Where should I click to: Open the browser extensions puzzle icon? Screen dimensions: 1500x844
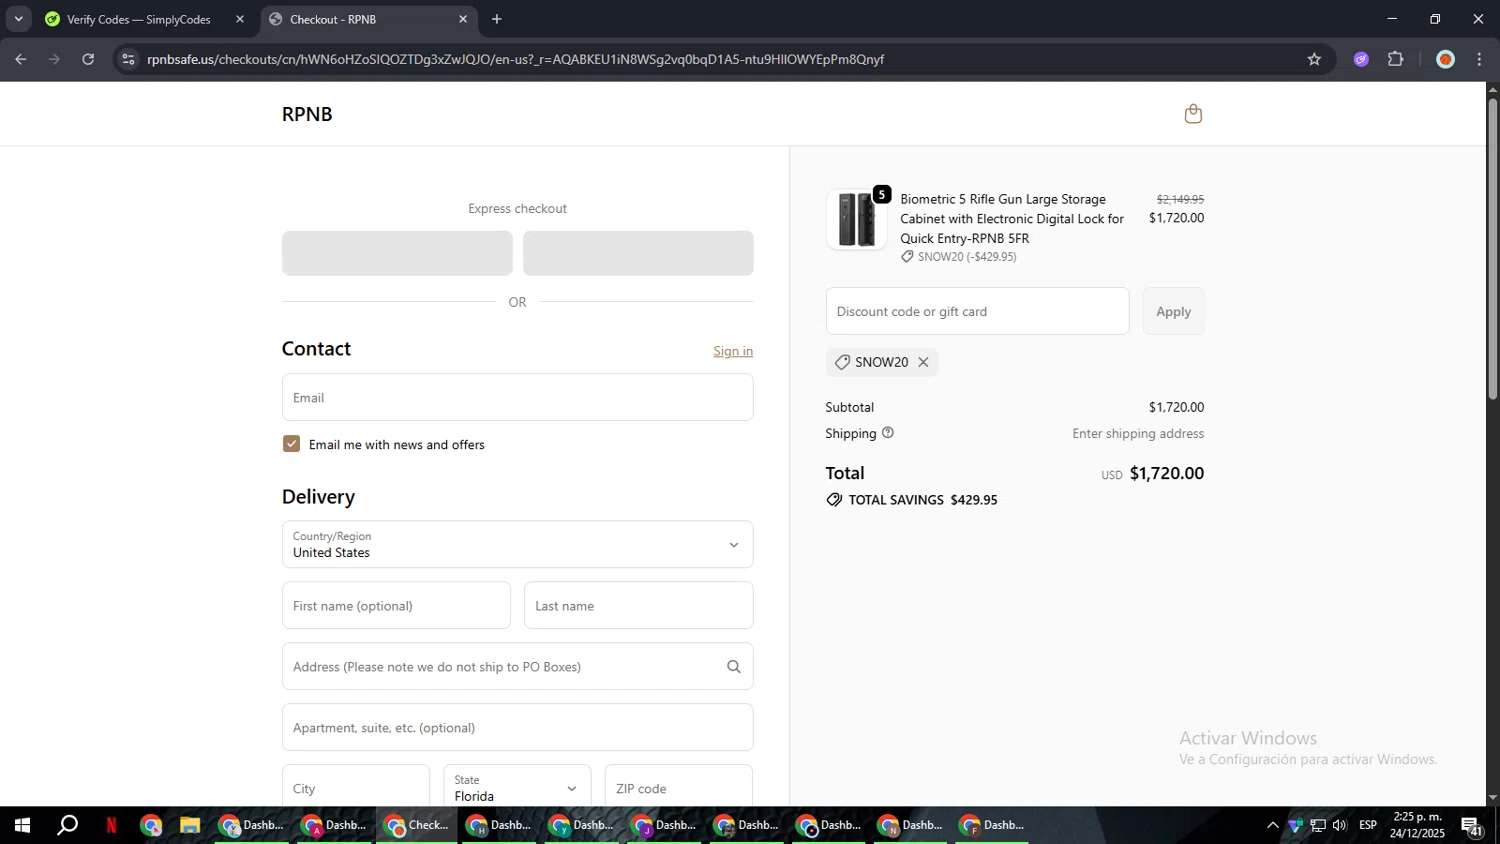tap(1396, 59)
